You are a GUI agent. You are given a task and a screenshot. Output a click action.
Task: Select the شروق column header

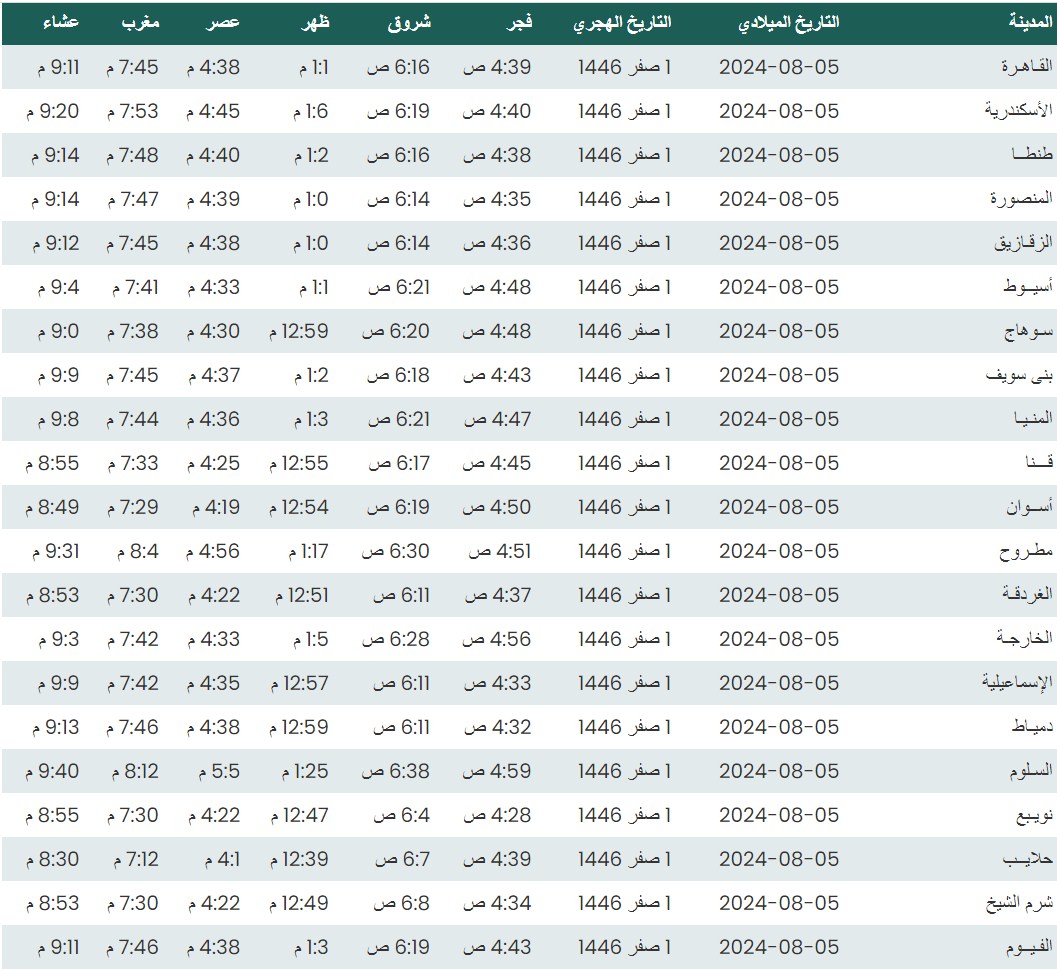coord(410,22)
